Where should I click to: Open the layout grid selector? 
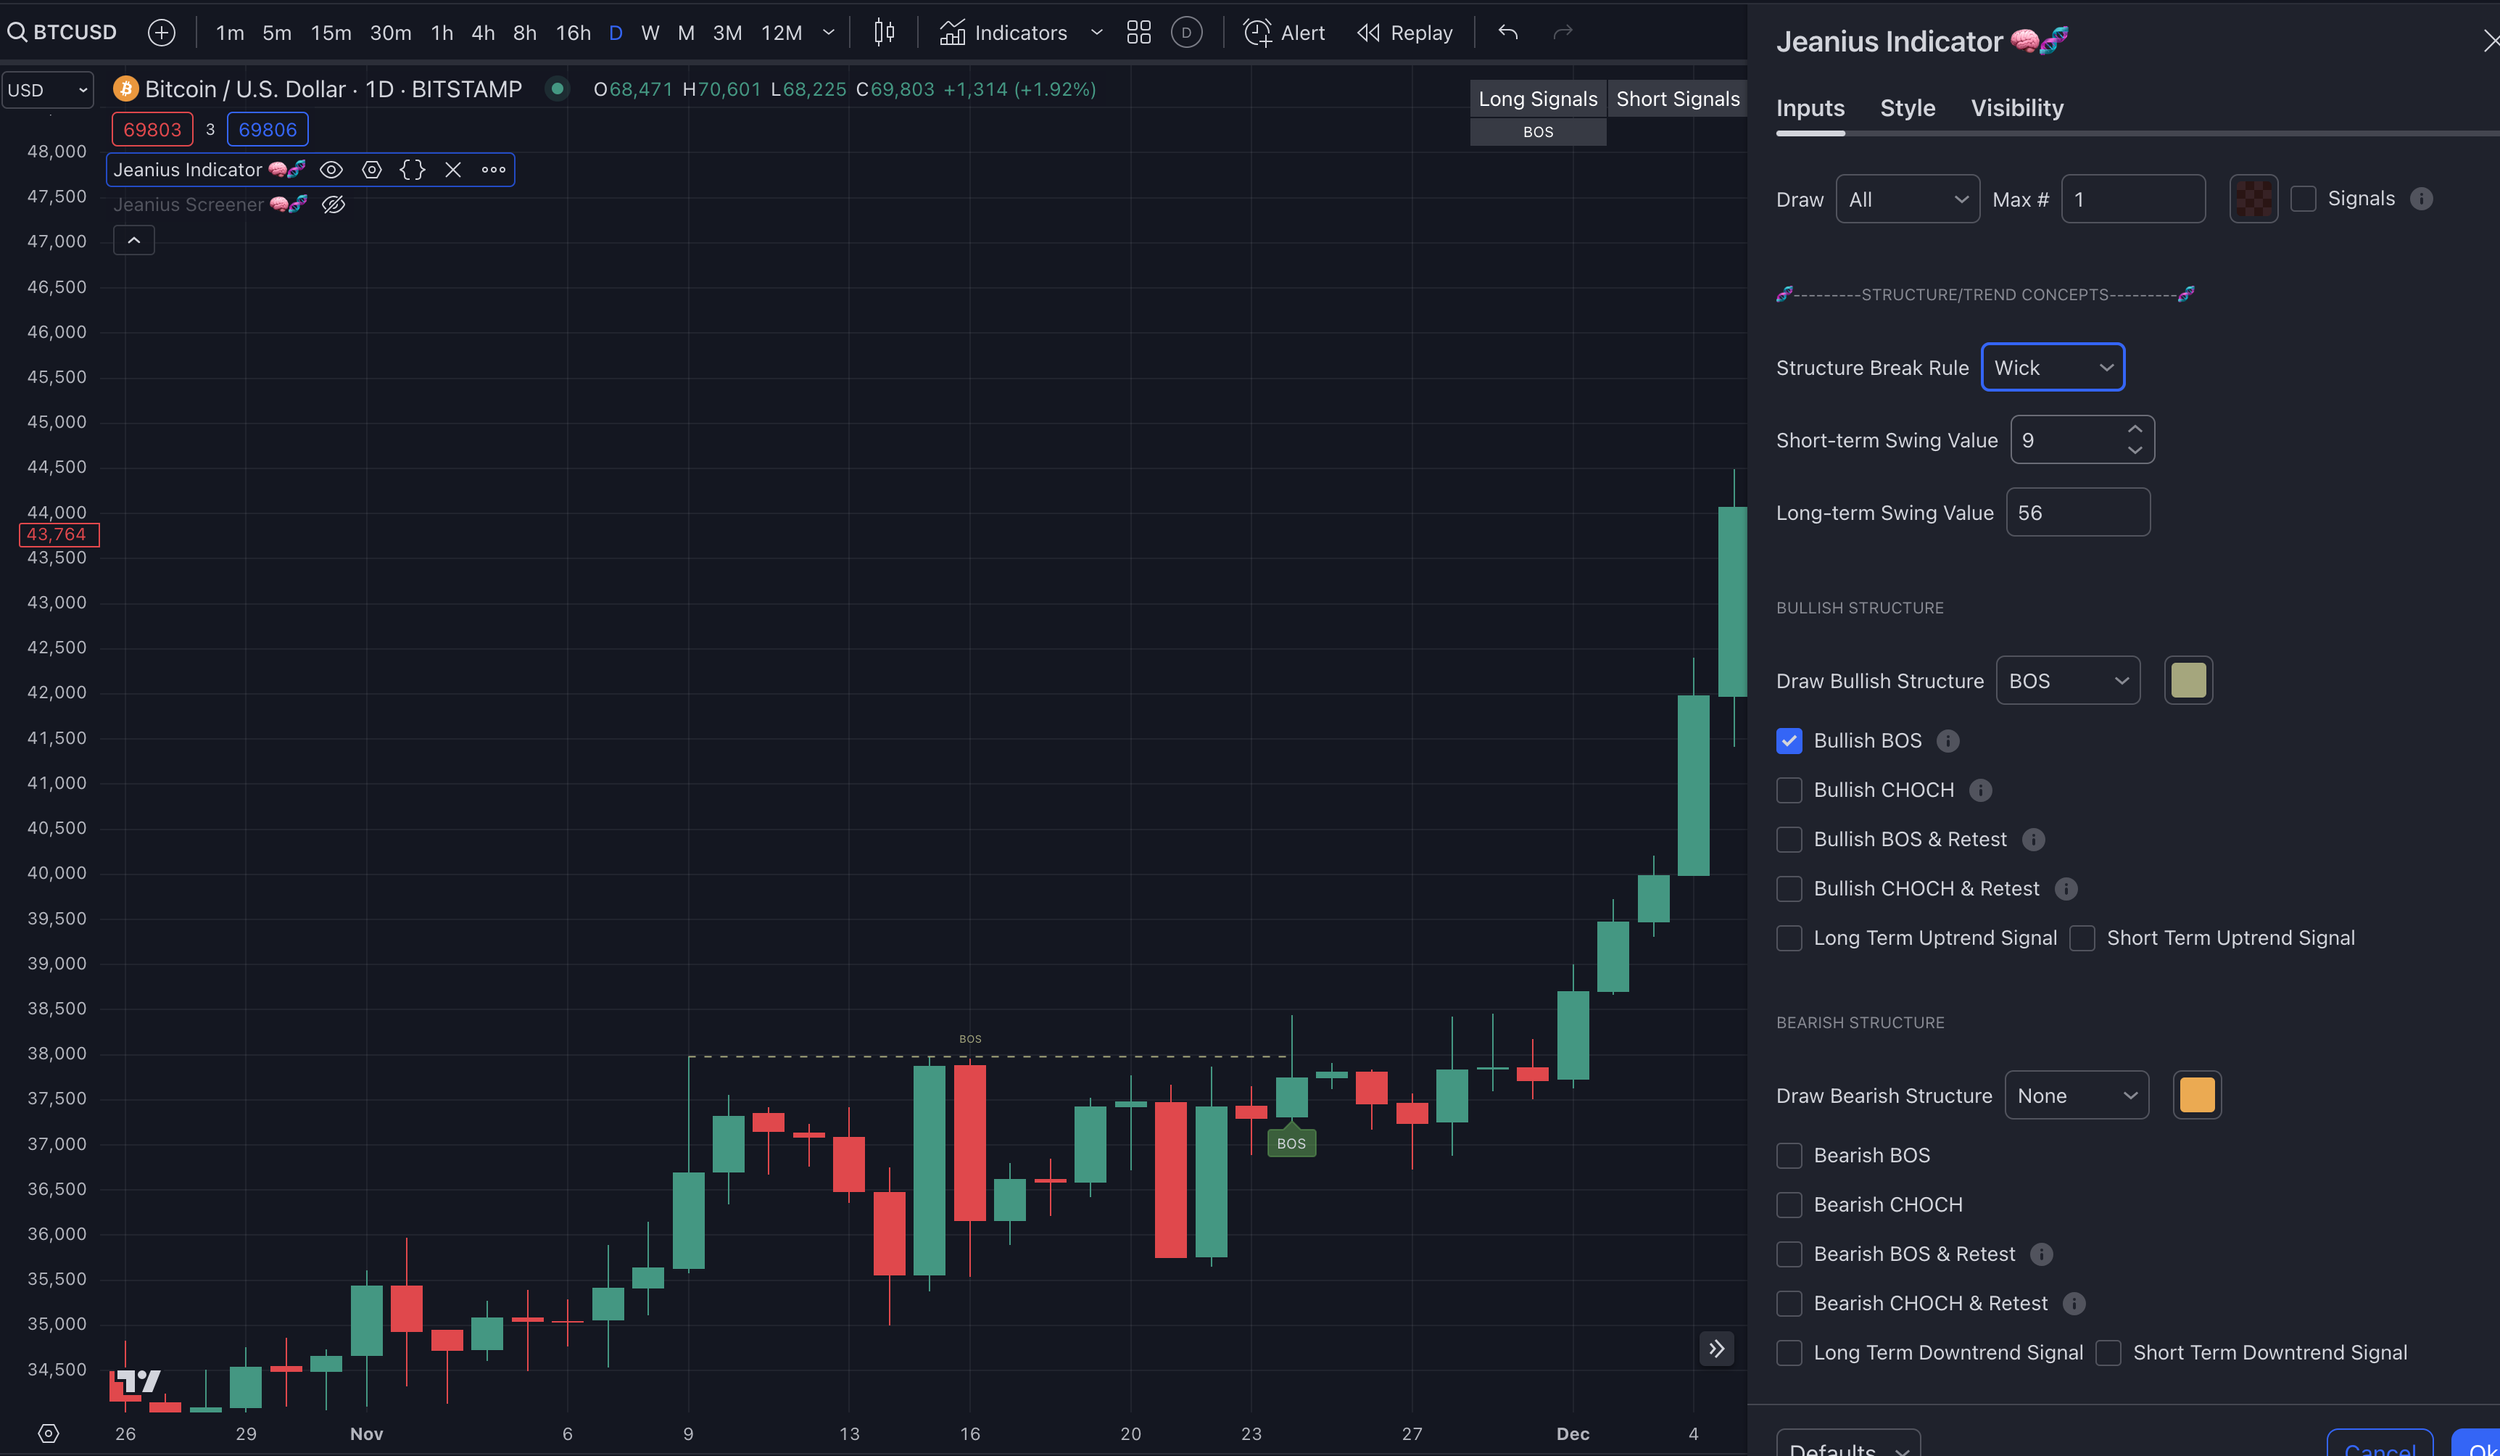pos(1138,33)
